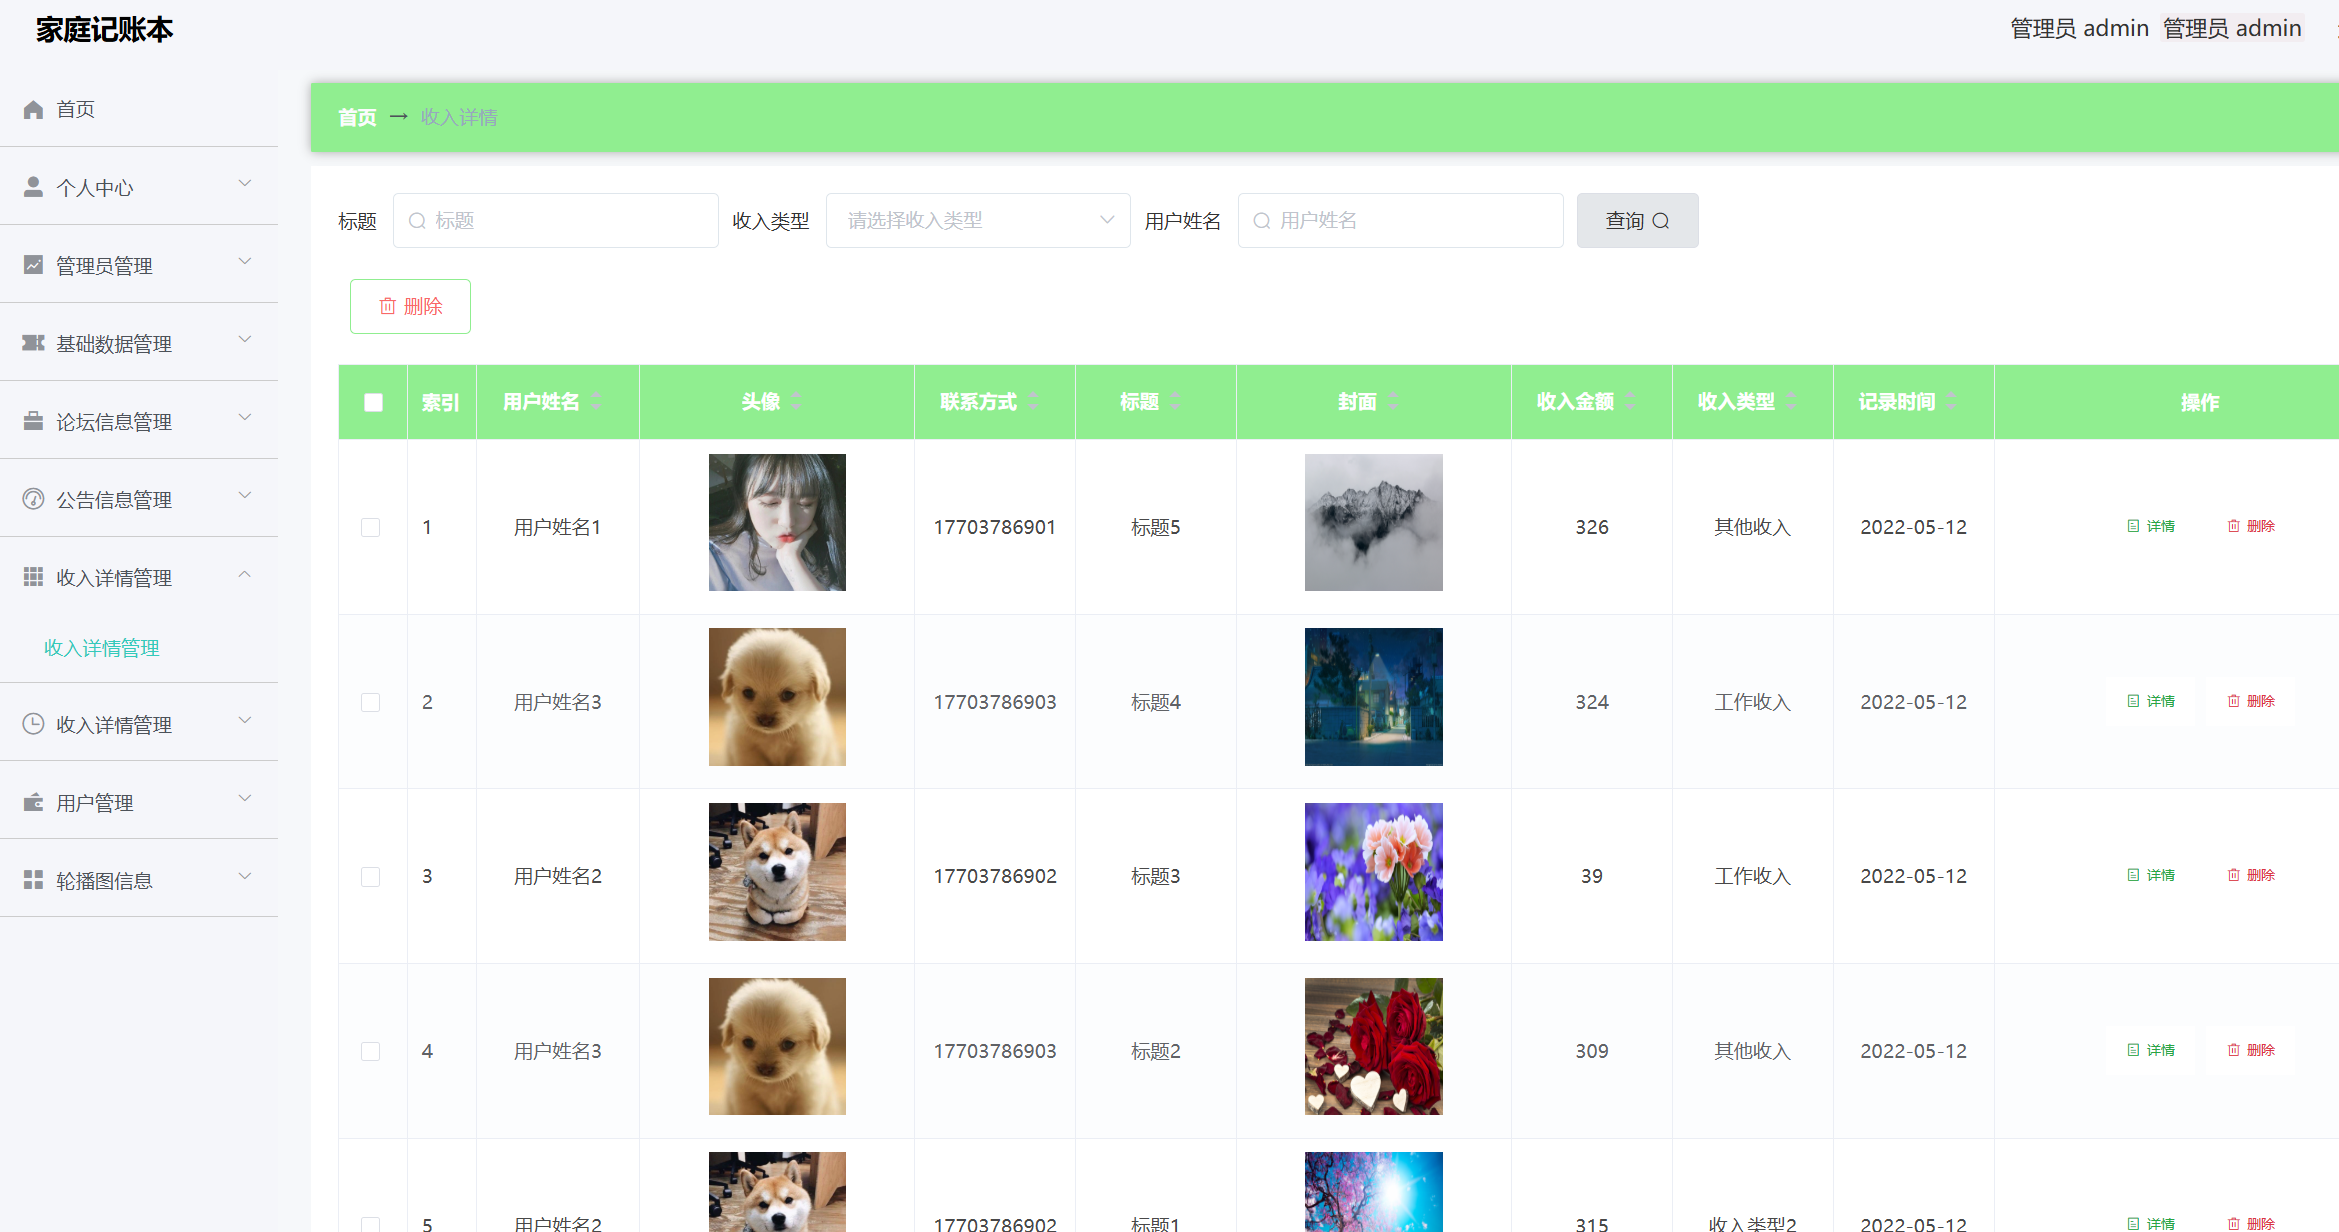Click the 详情 link for 标题4 row
This screenshot has height=1232, width=2339.
[x=2151, y=701]
